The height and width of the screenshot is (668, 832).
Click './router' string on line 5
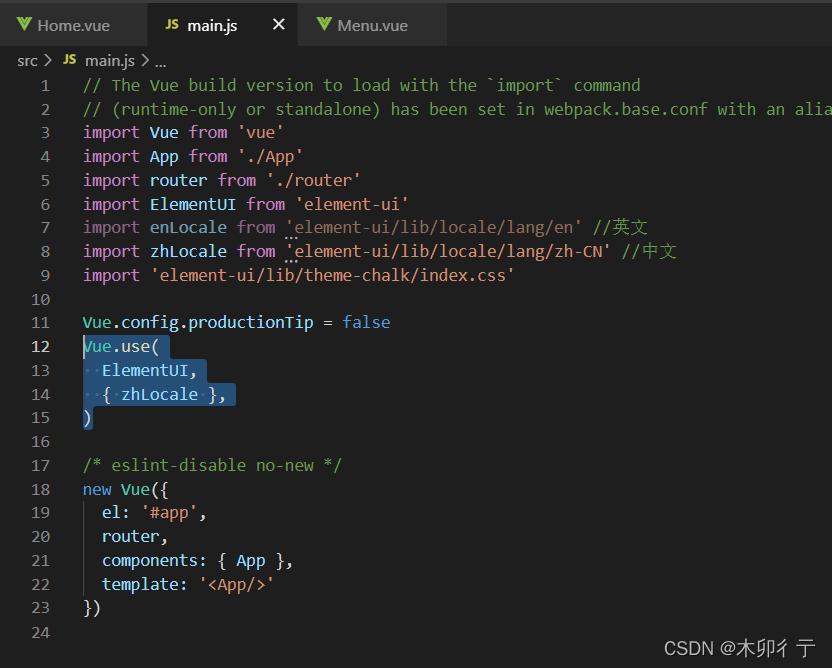tap(314, 180)
